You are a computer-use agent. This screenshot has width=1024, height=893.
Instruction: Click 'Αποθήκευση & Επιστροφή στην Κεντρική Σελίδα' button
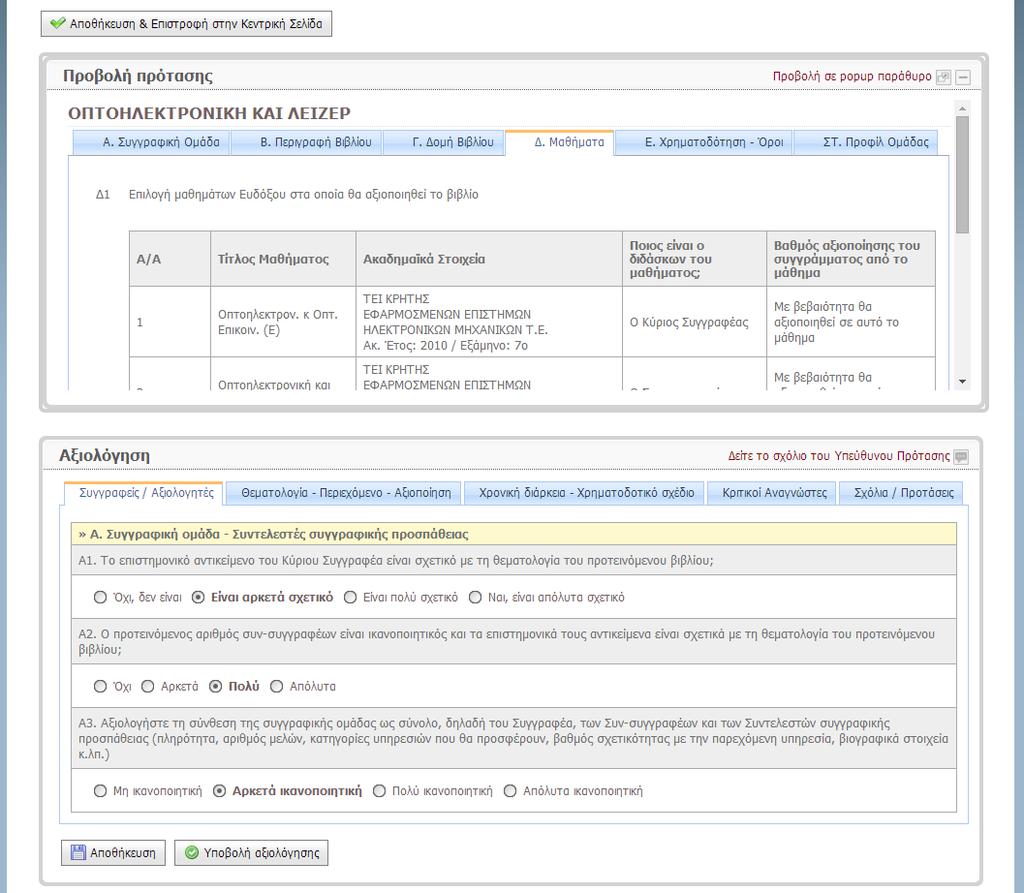pyautogui.click(x=186, y=24)
